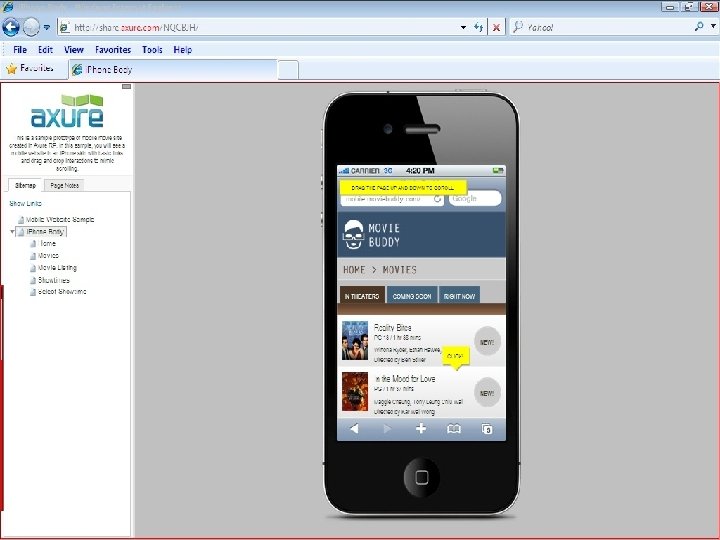This screenshot has width=720, height=540.
Task: Select the In Theaters tab
Action: coord(362,295)
